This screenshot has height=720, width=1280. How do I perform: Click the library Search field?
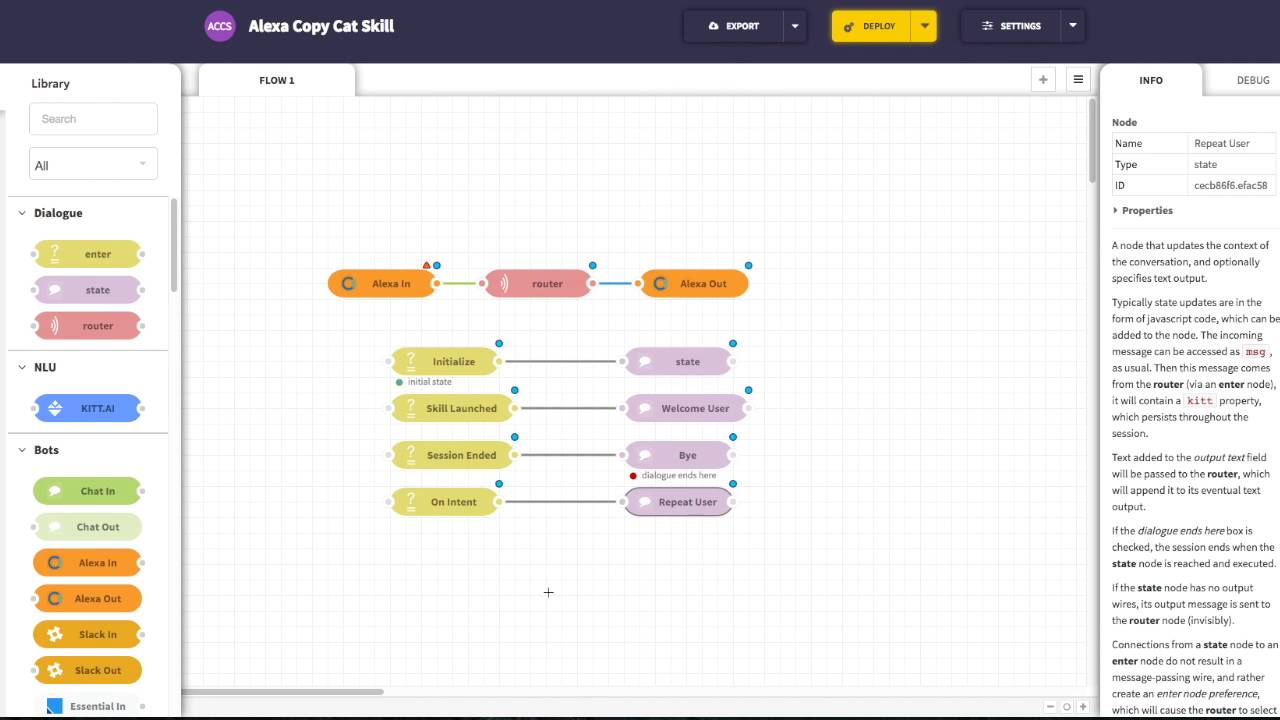click(x=93, y=119)
